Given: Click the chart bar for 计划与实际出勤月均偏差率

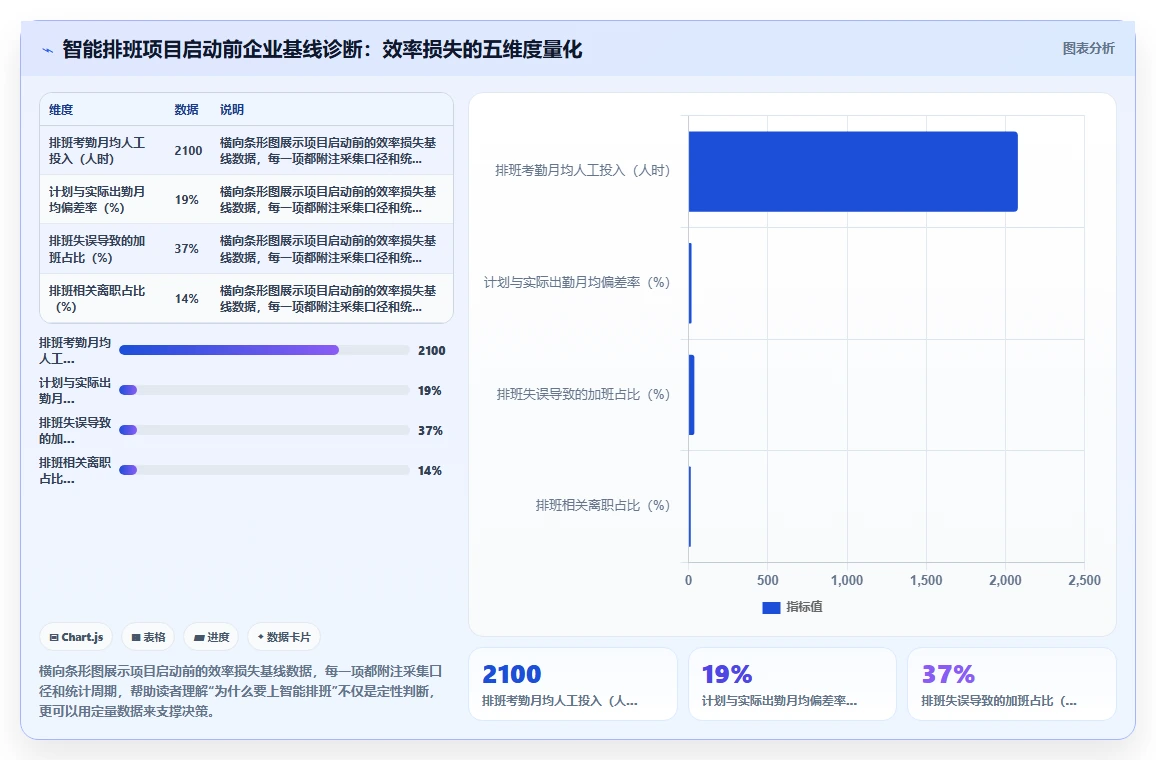Looking at the screenshot, I should pos(690,283).
